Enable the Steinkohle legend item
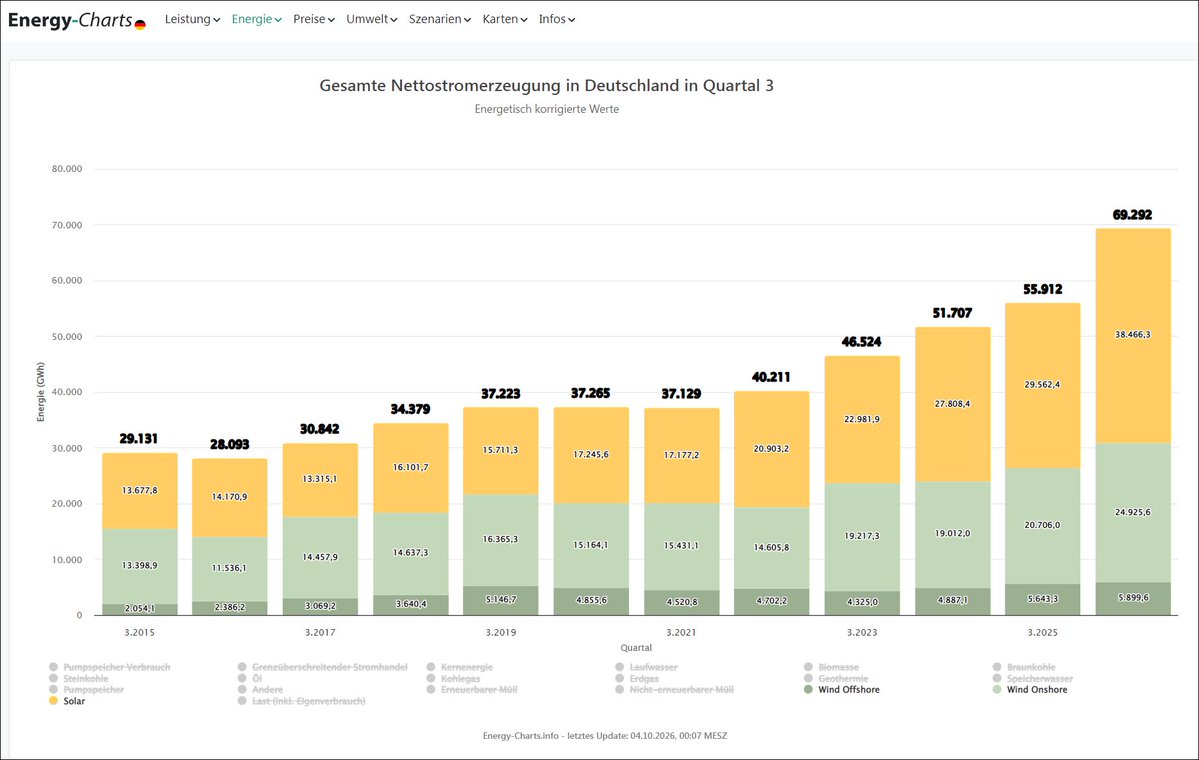Screen dimensions: 1199x760 (79, 679)
